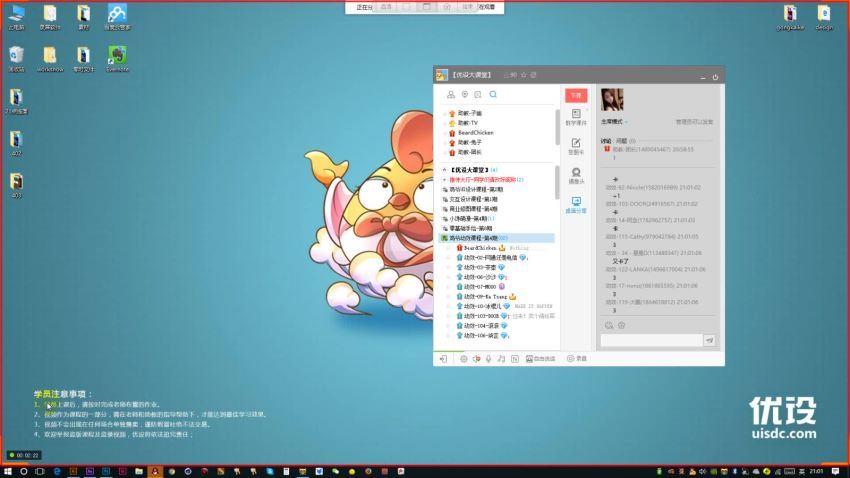
Task: Open the action center notification icon
Action: pos(835,471)
